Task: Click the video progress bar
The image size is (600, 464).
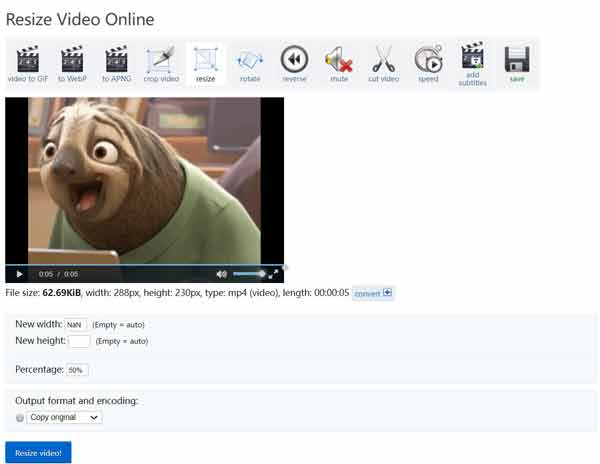Action: click(145, 265)
